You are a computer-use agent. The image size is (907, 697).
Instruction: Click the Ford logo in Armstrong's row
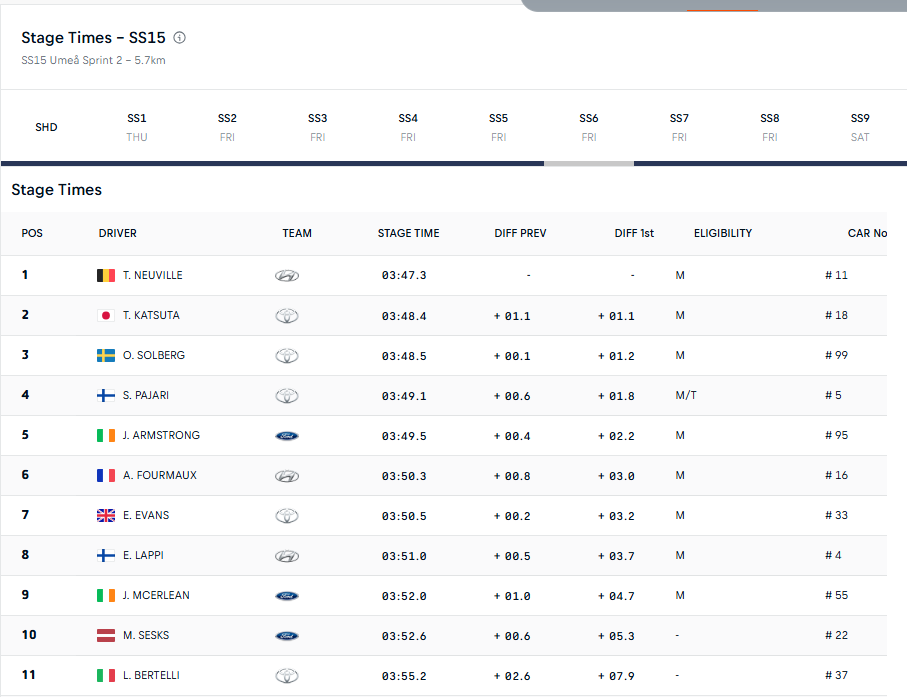(x=287, y=436)
